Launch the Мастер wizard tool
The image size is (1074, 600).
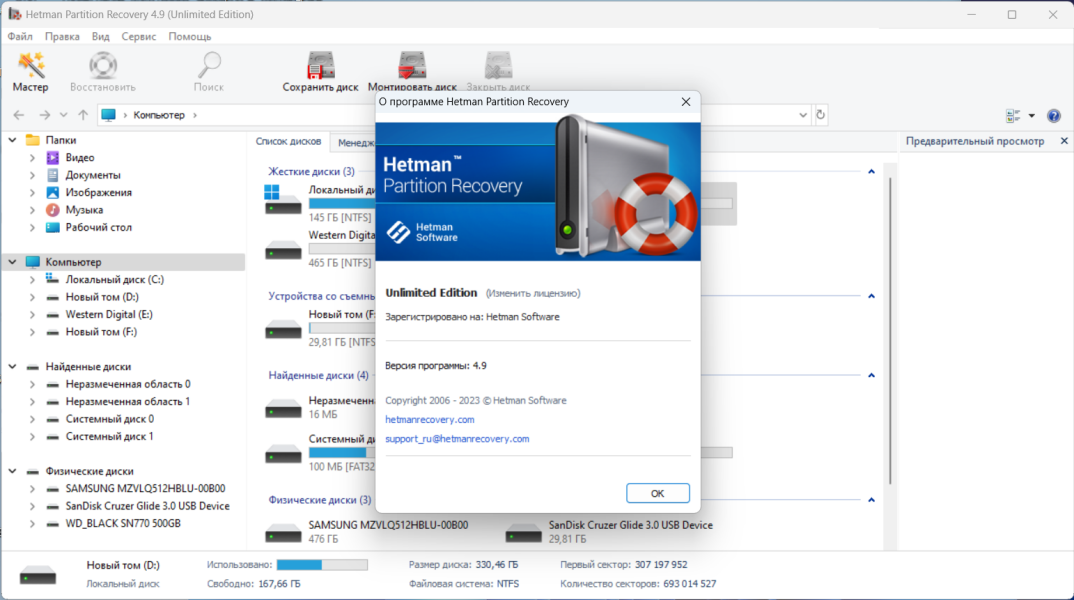point(31,72)
